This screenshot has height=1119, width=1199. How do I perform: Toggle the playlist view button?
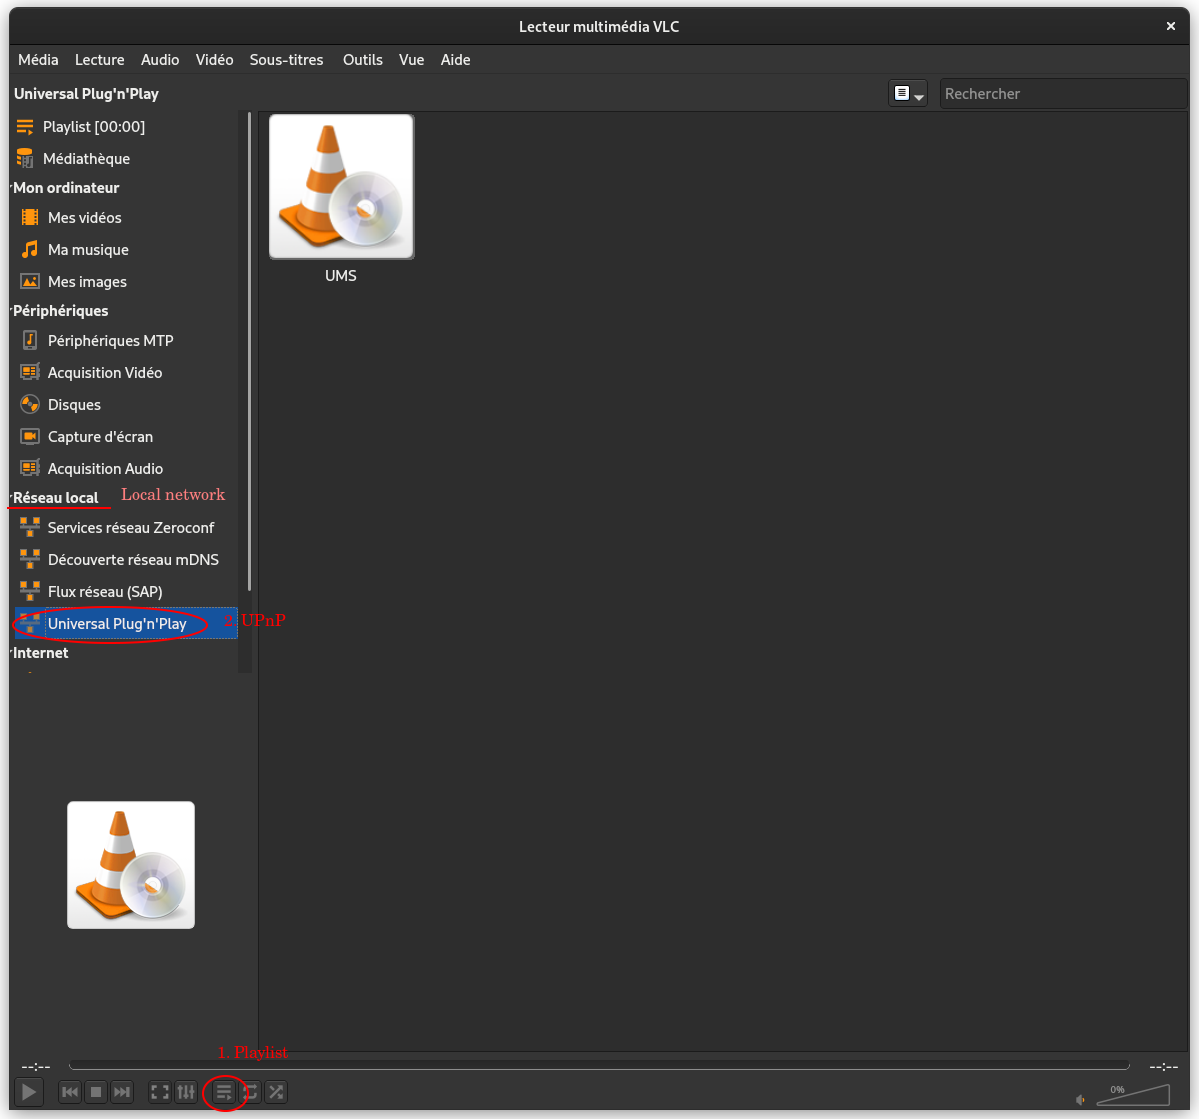tap(224, 1091)
